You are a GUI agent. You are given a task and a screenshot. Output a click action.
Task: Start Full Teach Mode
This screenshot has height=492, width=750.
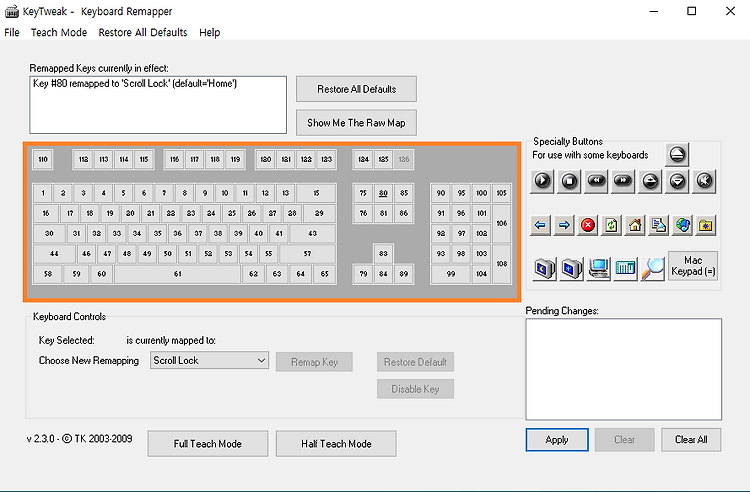click(x=208, y=444)
